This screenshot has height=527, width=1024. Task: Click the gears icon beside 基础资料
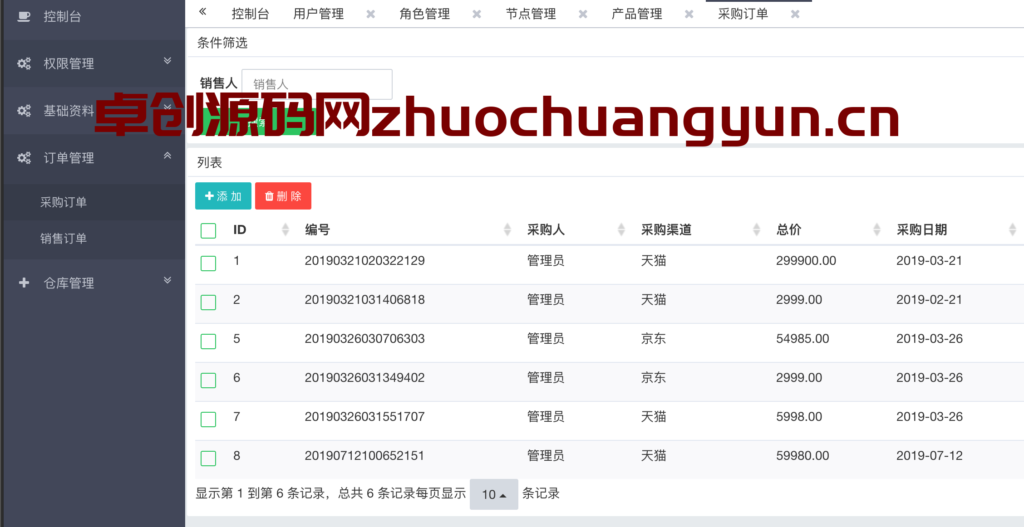coord(24,111)
